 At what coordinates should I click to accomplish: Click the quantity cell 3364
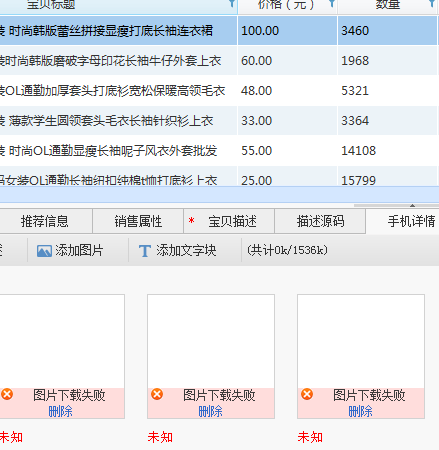tap(387, 121)
